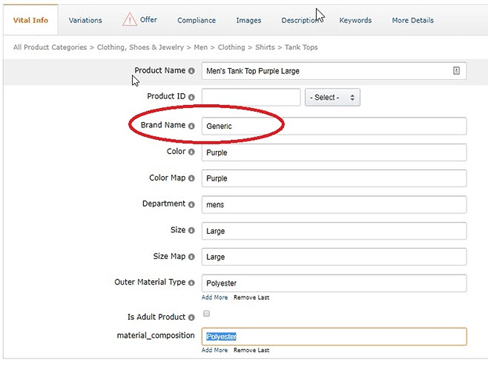Click into the Brand Name field
This screenshot has height=367, width=488.
[x=334, y=126]
